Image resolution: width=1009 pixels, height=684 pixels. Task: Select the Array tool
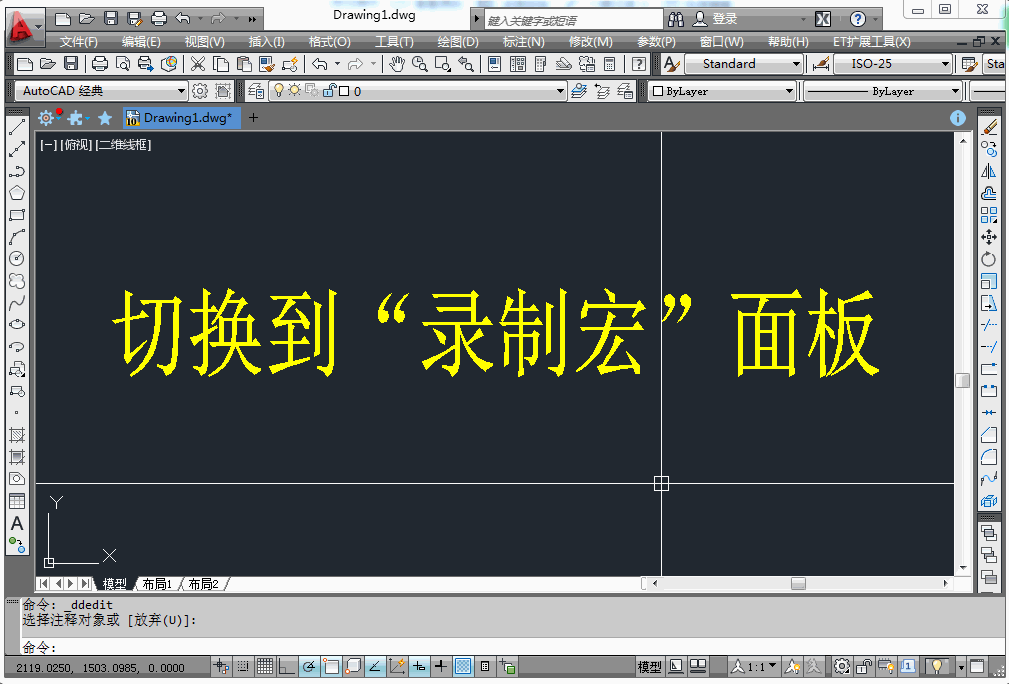coord(989,215)
